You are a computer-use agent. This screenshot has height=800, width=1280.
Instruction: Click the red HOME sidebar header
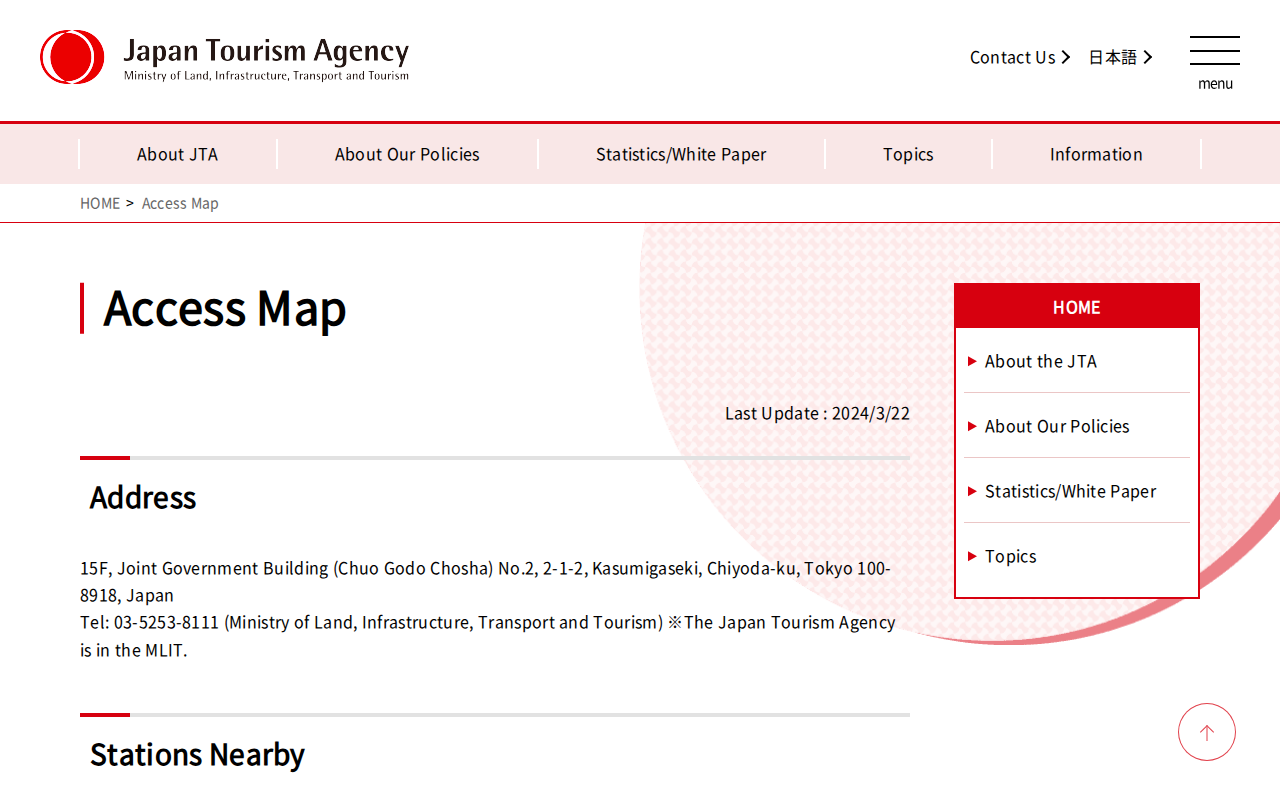tap(1076, 307)
